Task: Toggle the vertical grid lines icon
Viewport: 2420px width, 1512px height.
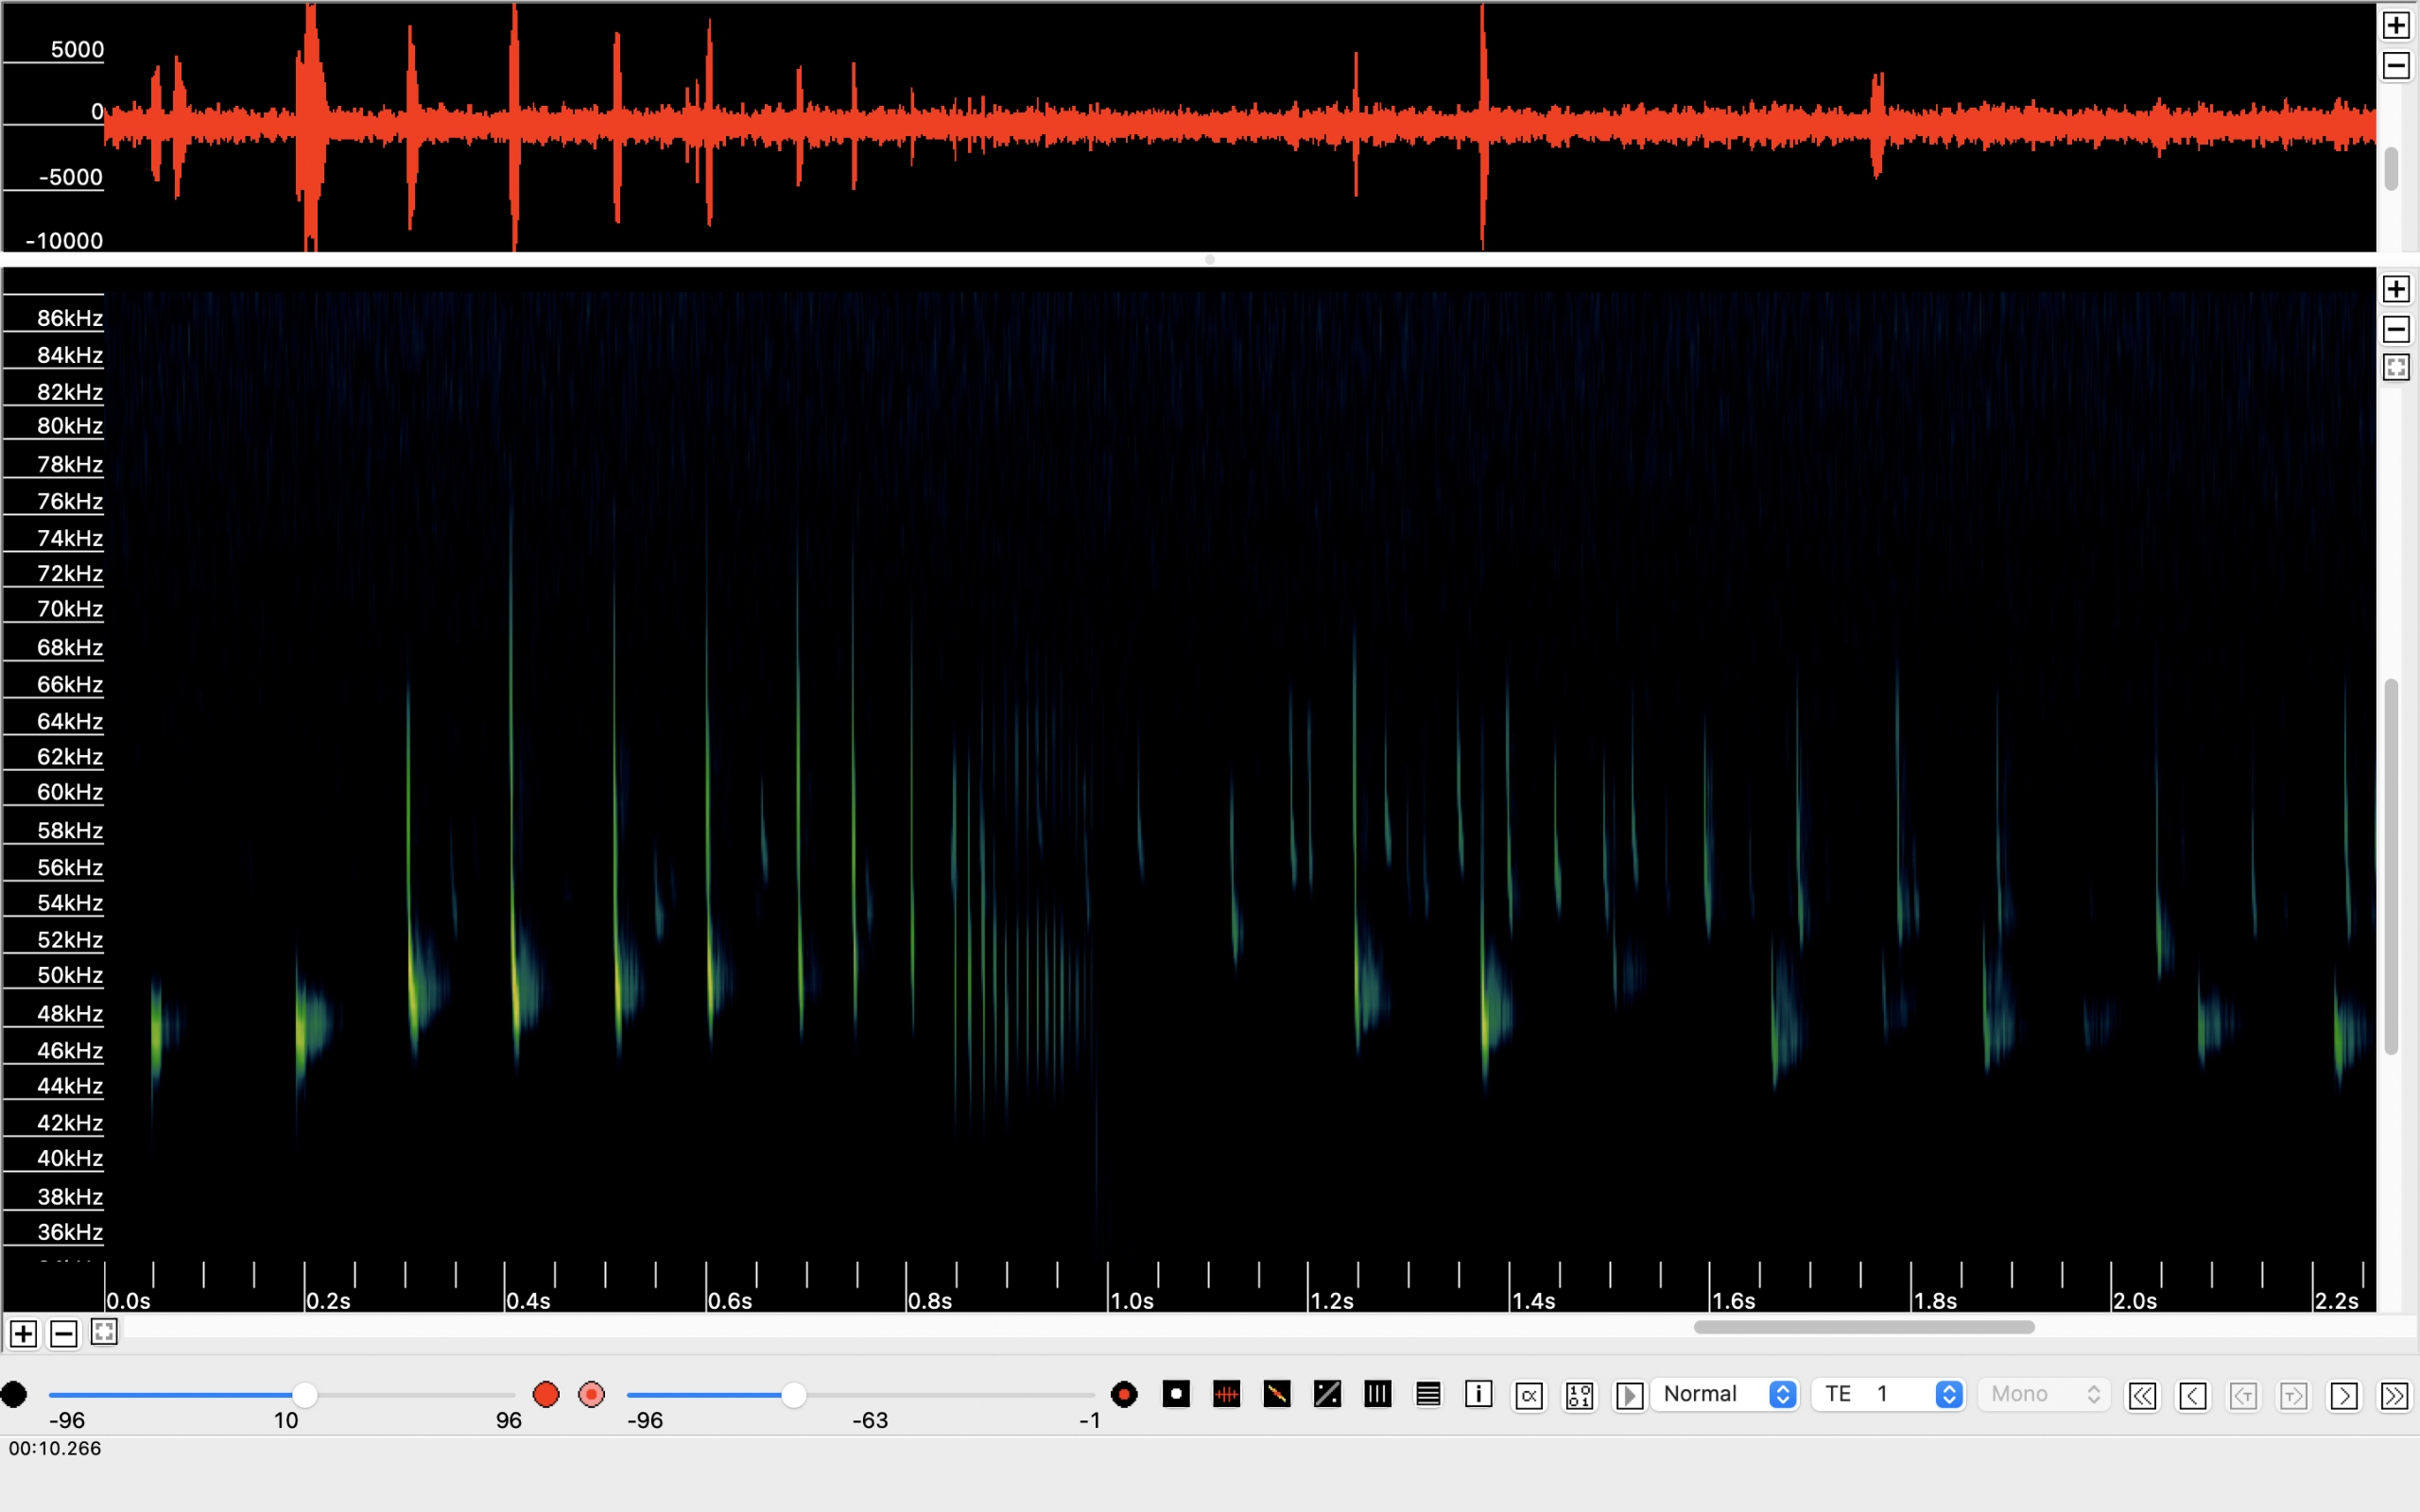Action: tap(1377, 1394)
